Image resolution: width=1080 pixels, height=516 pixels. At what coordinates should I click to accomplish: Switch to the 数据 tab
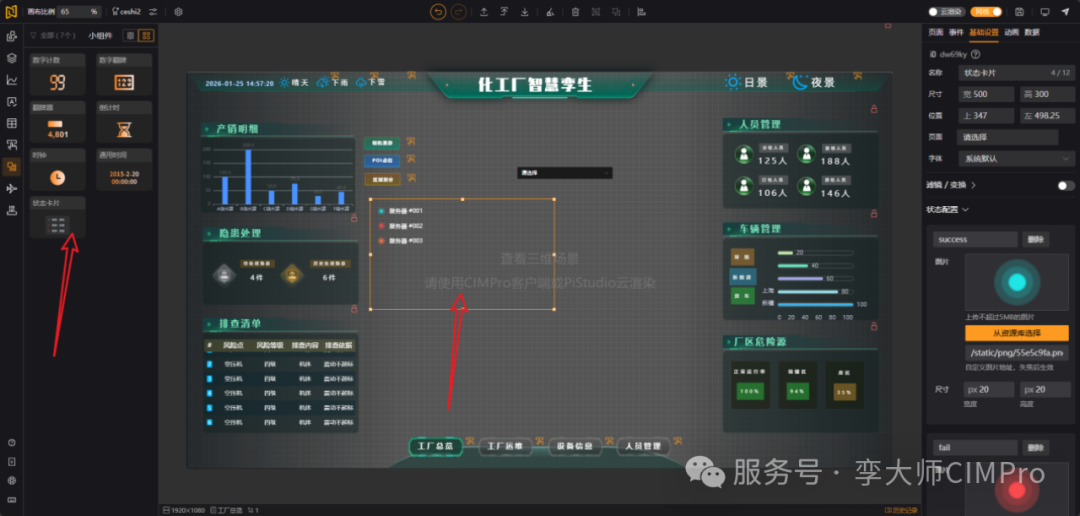click(x=1032, y=32)
